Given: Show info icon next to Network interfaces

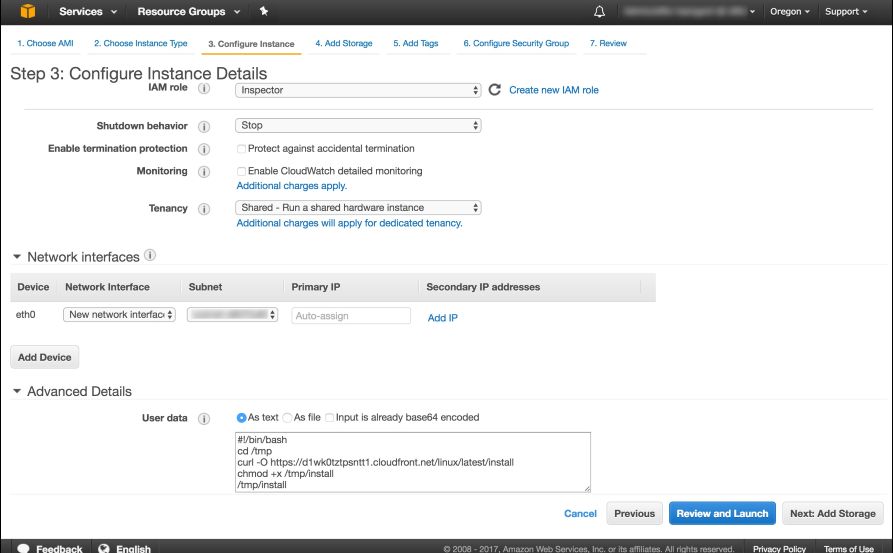Looking at the screenshot, I should 150,255.
